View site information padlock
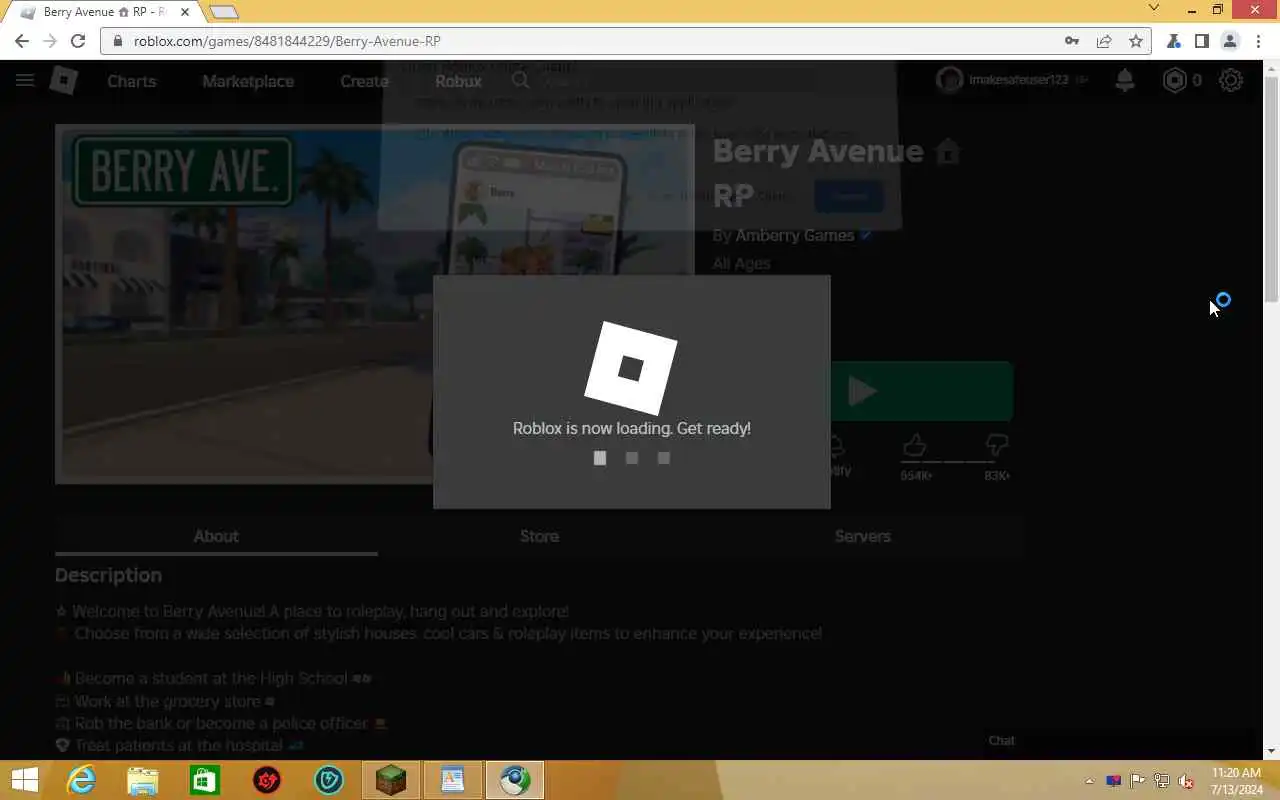 (118, 41)
